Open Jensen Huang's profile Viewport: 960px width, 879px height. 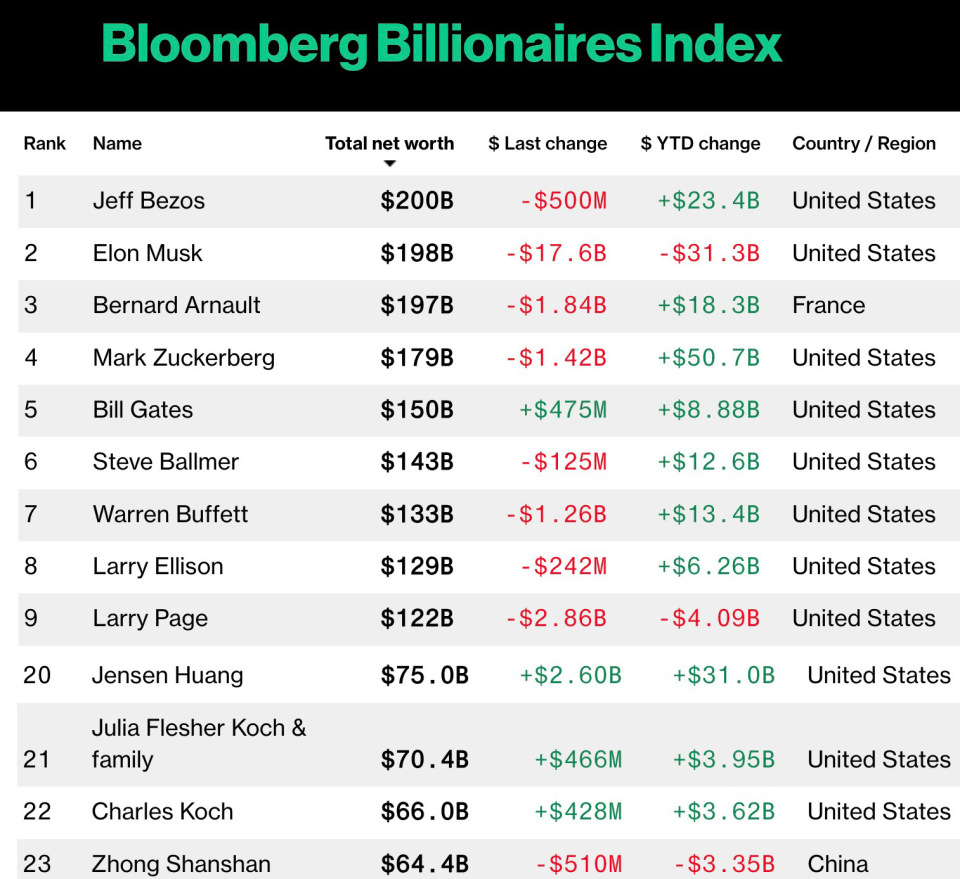click(167, 675)
